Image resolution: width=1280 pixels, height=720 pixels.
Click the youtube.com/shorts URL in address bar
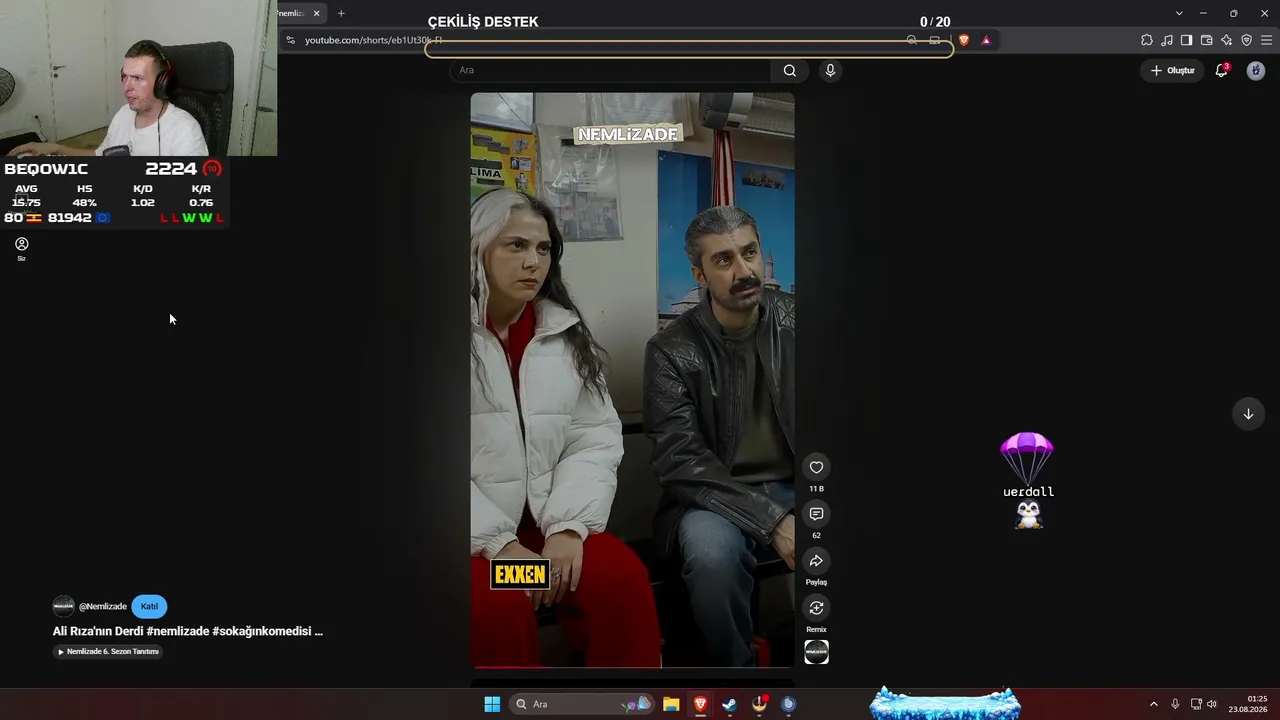[x=373, y=40]
